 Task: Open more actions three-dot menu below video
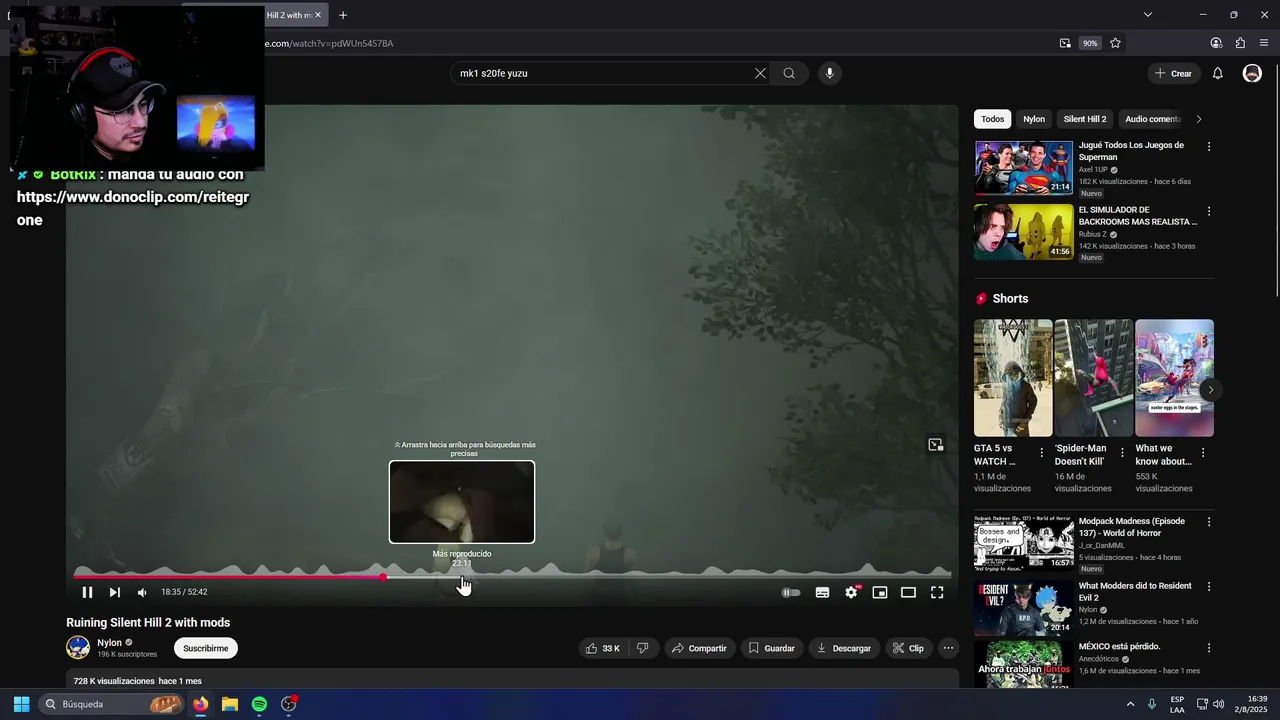click(x=948, y=648)
